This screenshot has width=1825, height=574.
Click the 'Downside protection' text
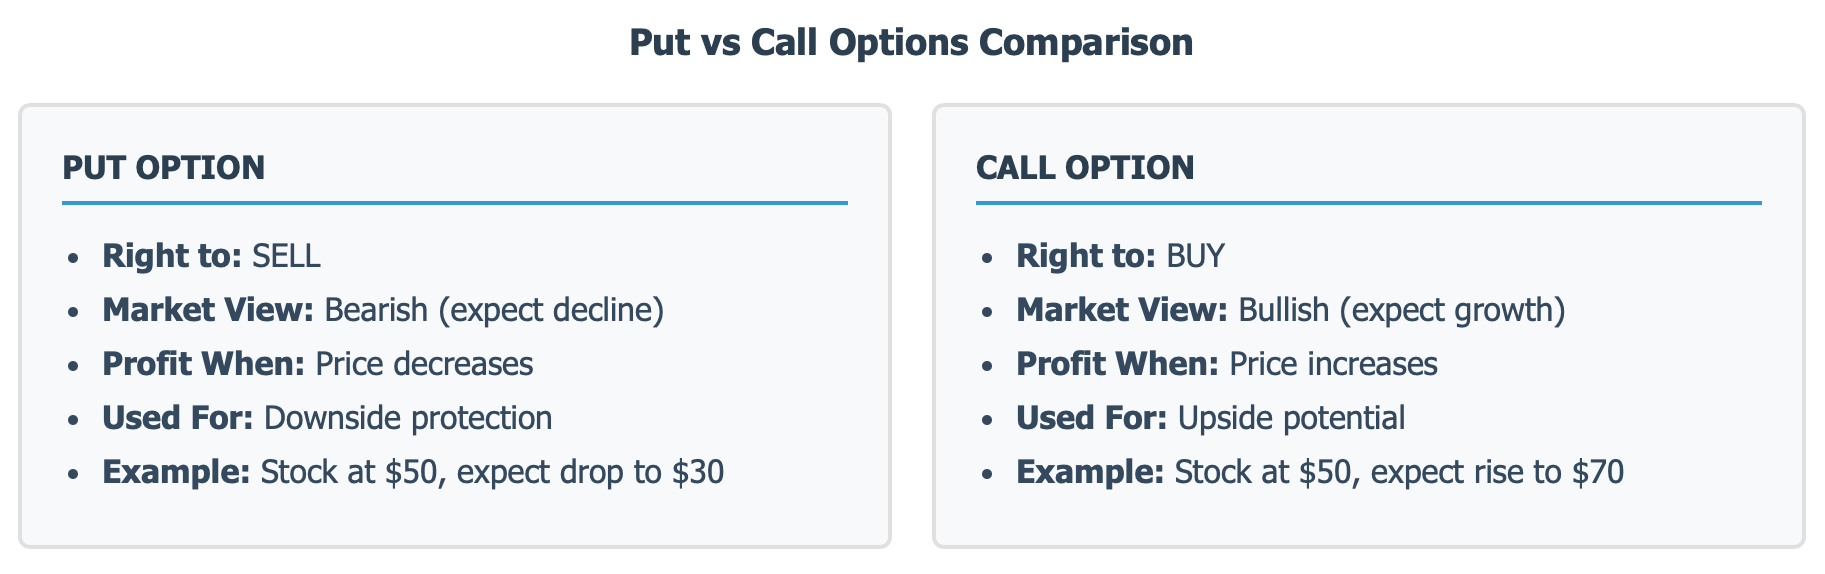(x=408, y=418)
